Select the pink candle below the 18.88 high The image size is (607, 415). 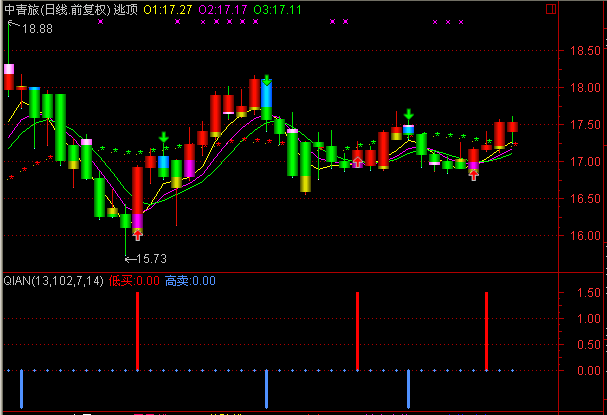[9, 75]
